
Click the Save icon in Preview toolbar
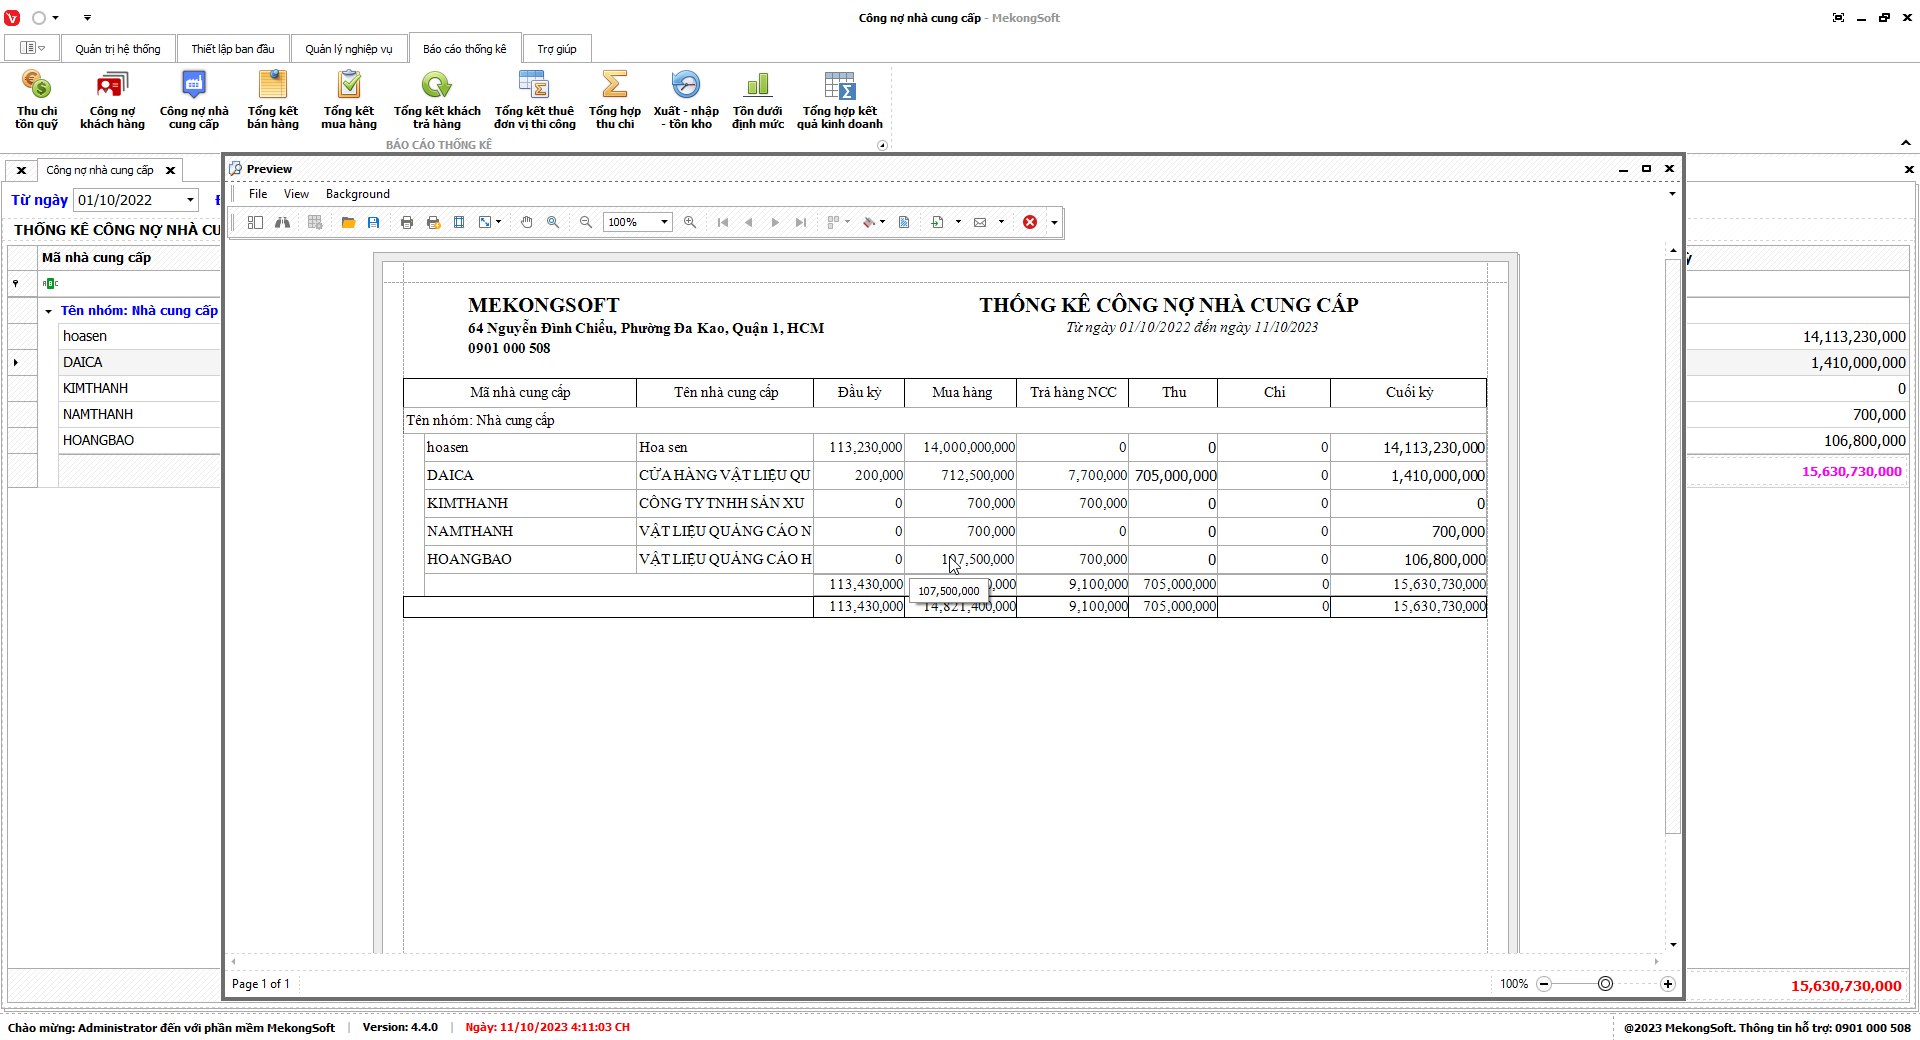click(x=373, y=222)
